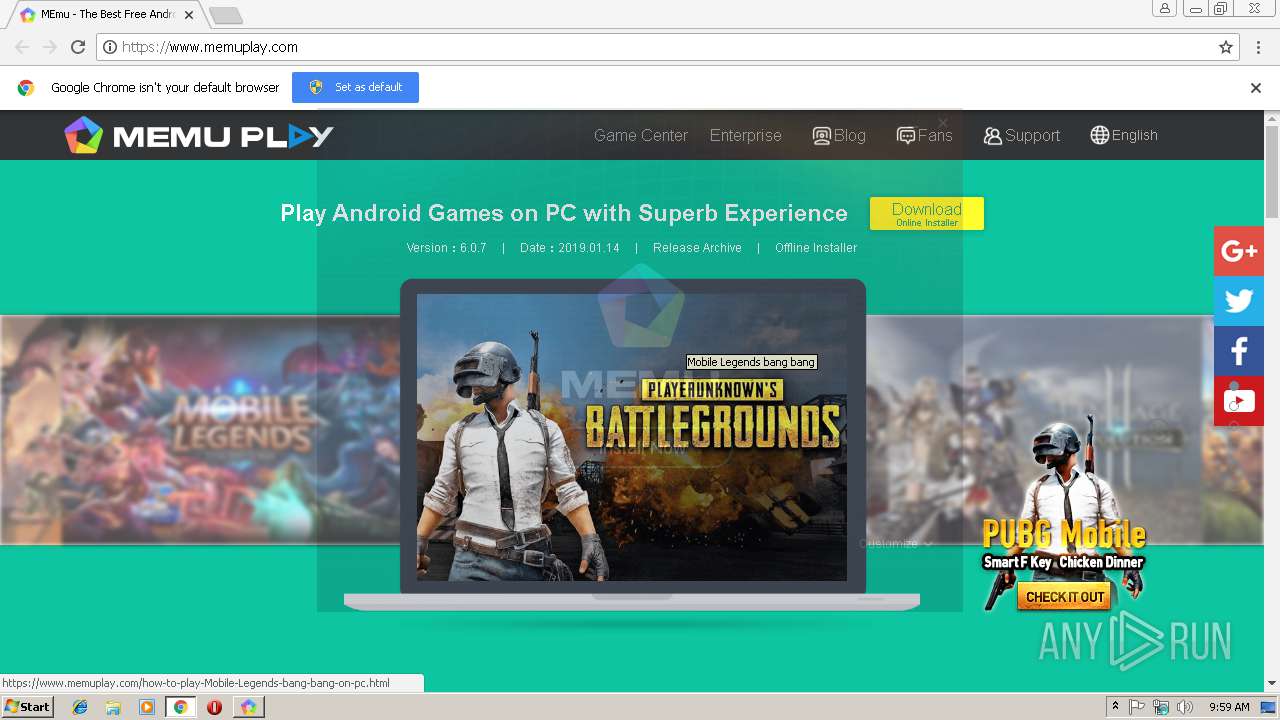Go back in browser

22,47
